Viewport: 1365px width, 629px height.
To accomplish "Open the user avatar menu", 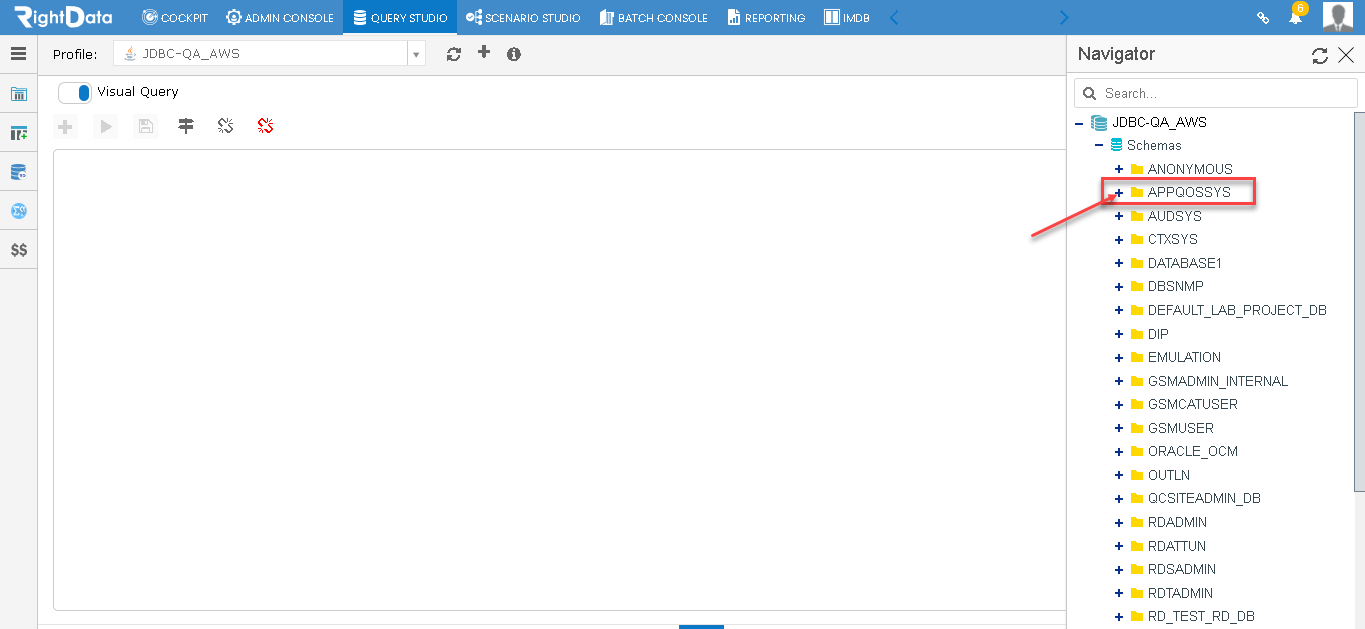I will [1338, 17].
